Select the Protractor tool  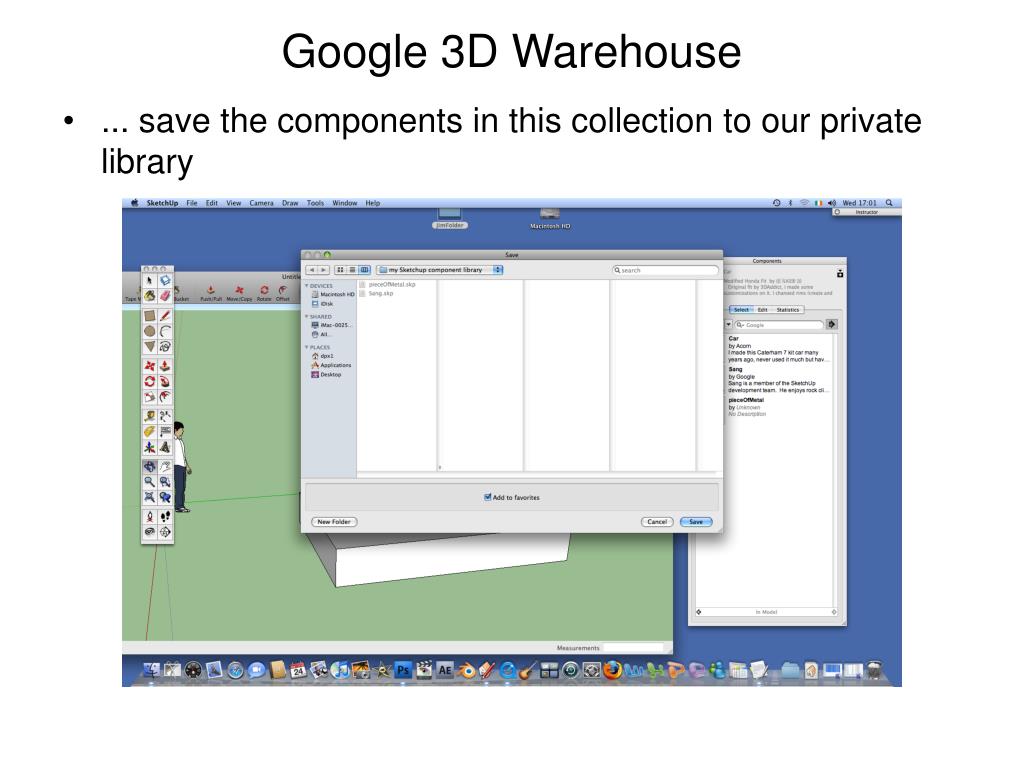point(150,432)
